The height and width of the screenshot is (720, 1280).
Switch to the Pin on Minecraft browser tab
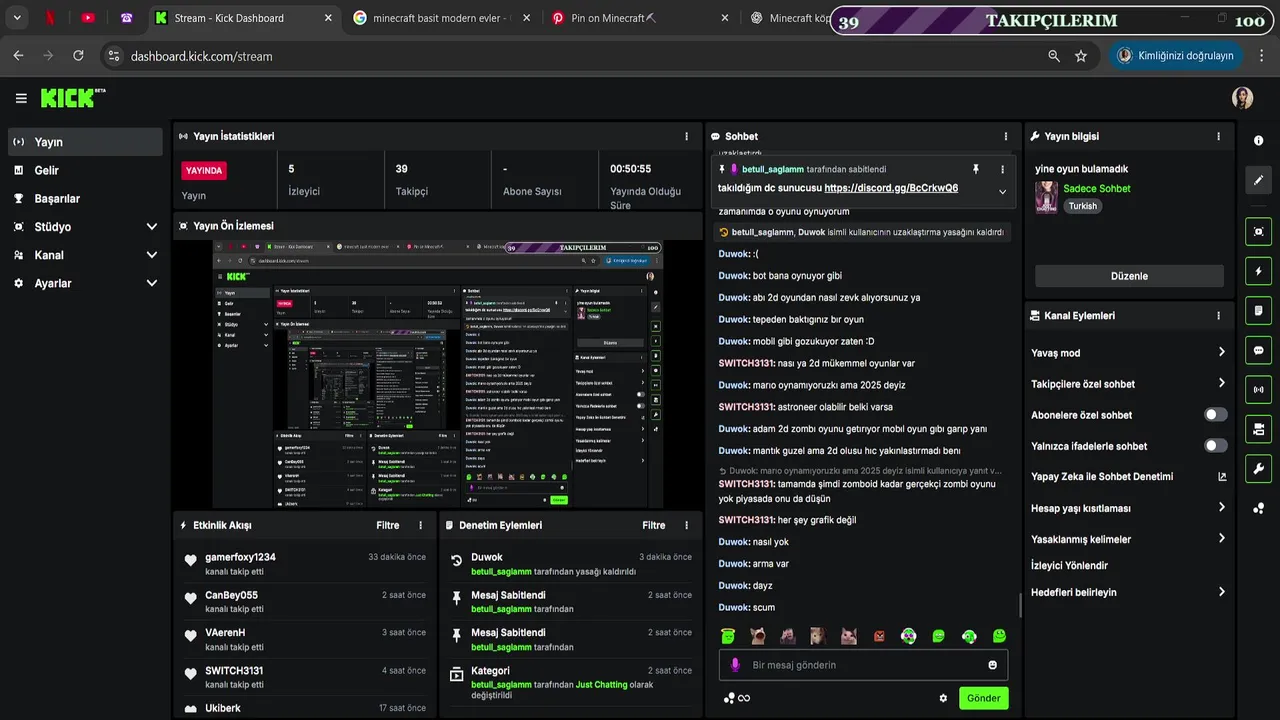click(x=640, y=18)
